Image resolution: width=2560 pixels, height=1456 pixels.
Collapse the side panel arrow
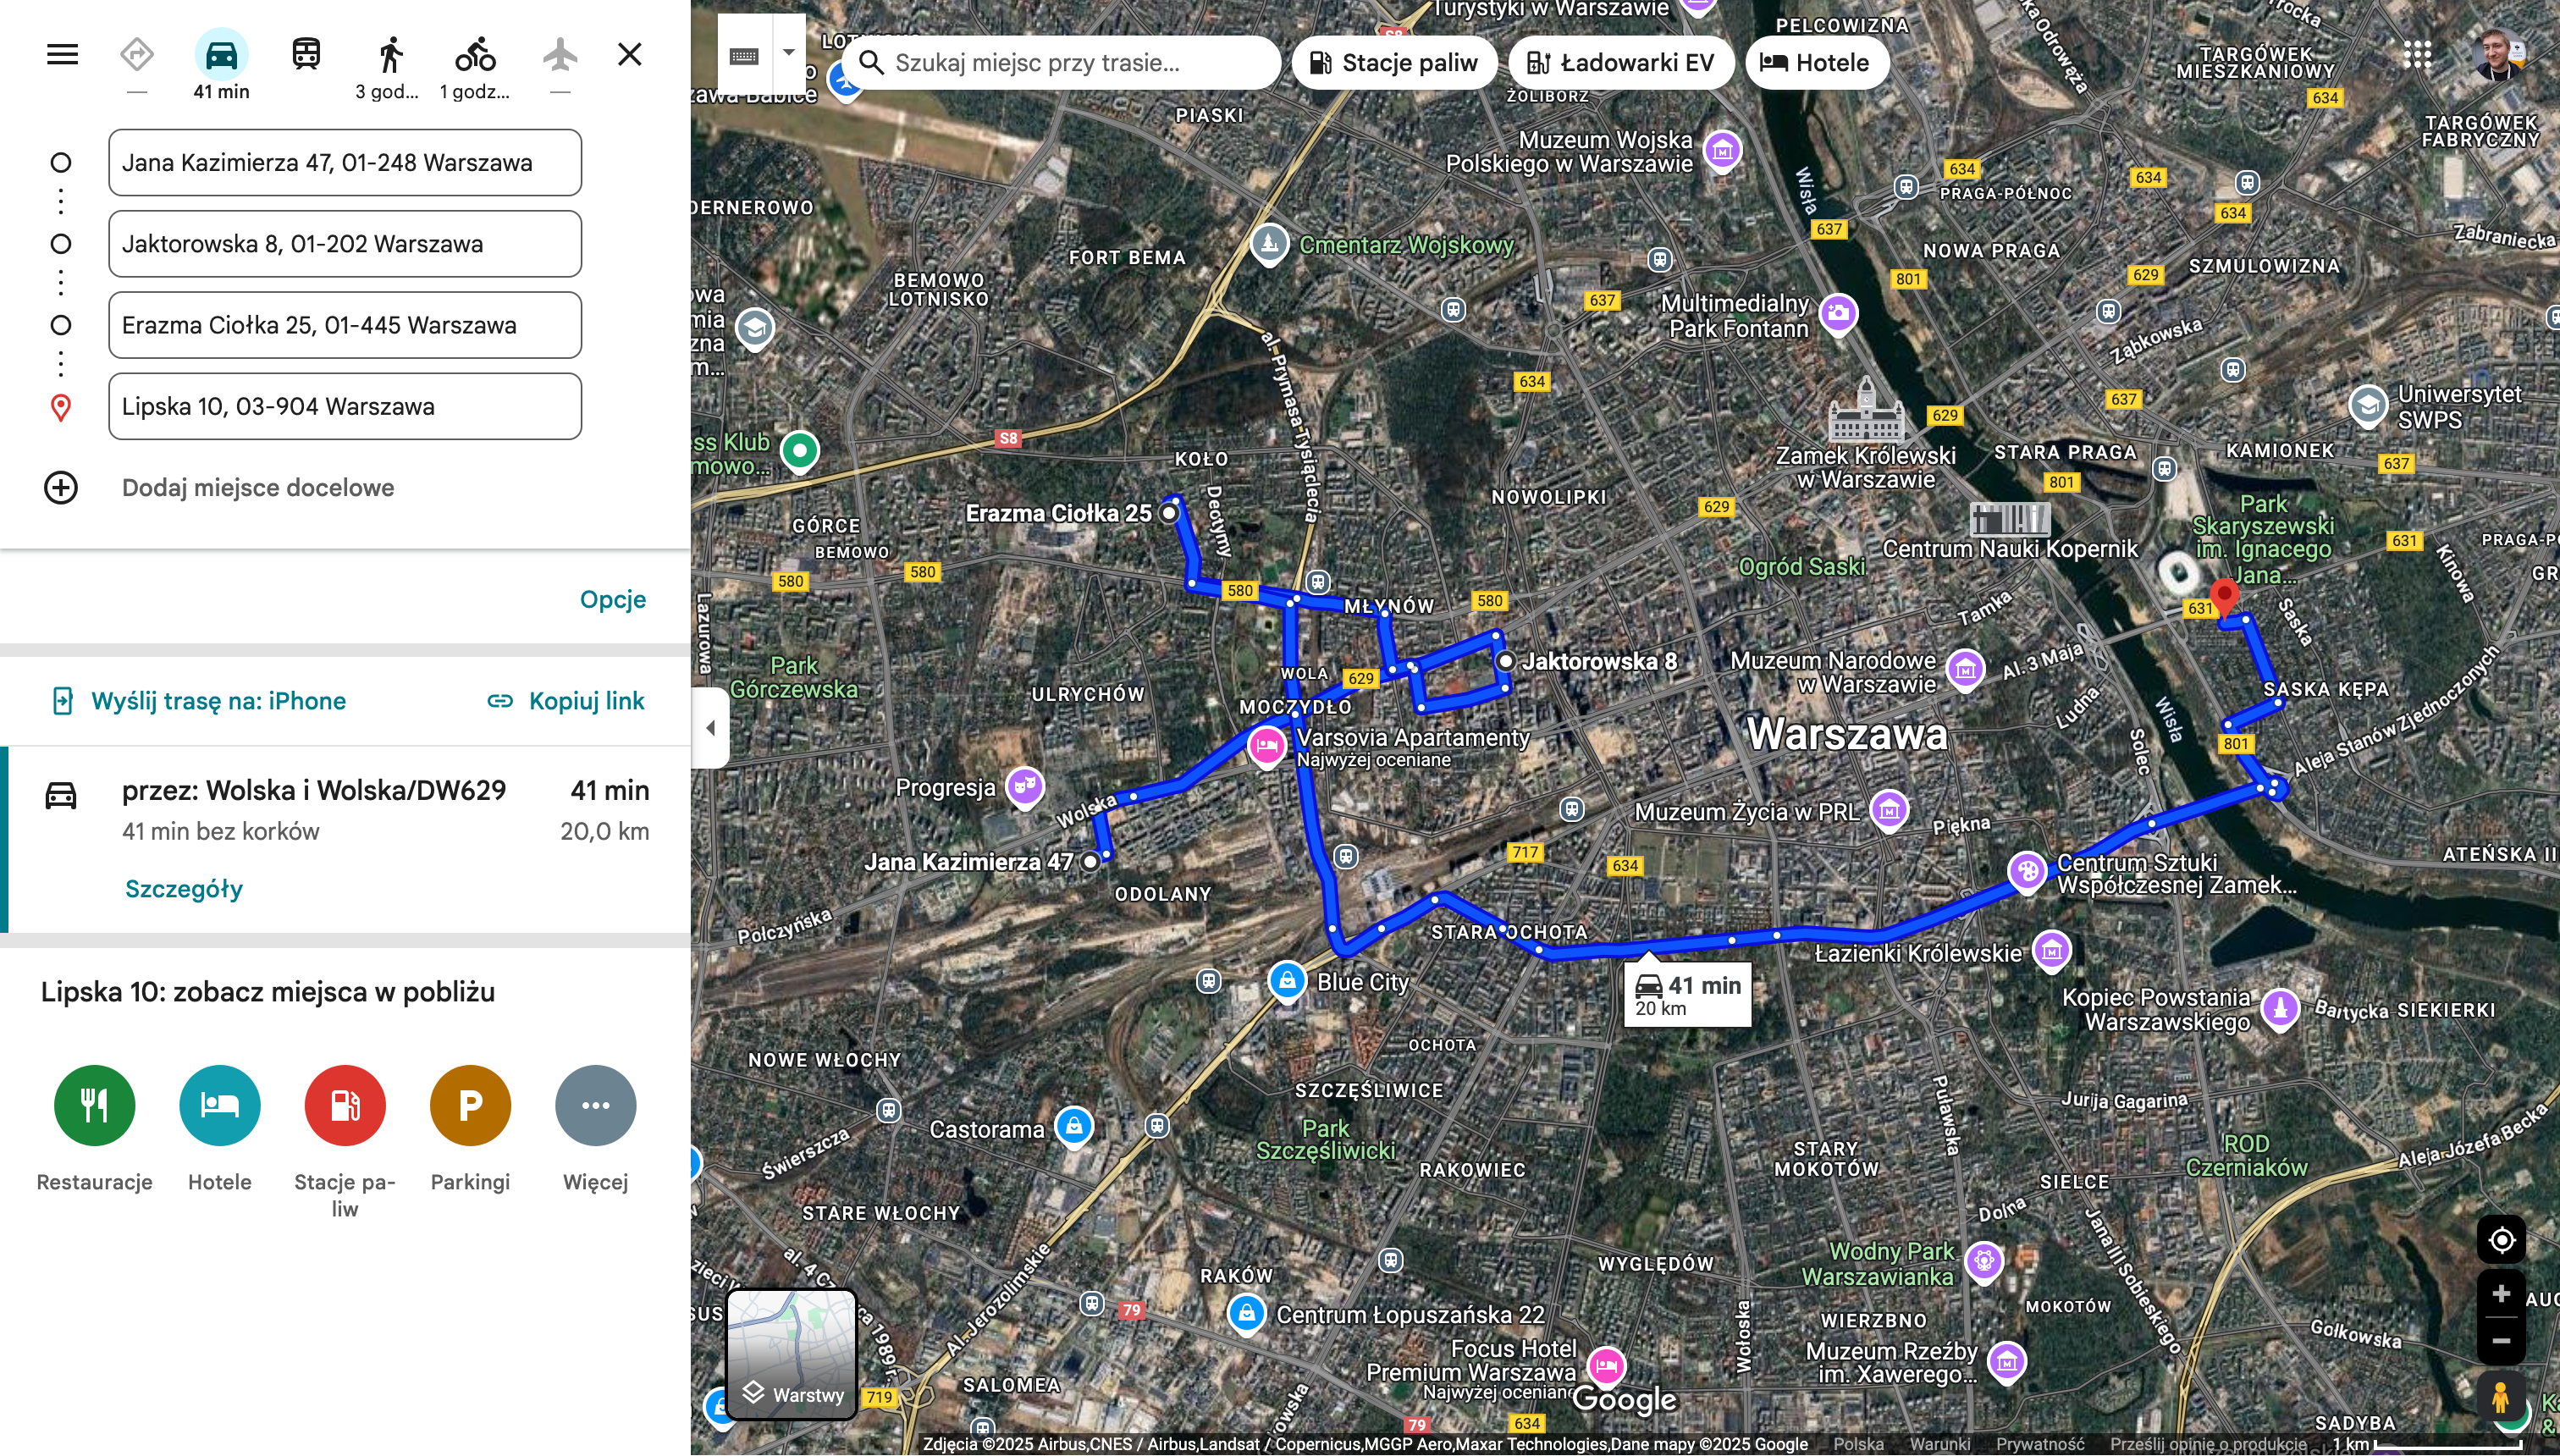click(x=710, y=728)
